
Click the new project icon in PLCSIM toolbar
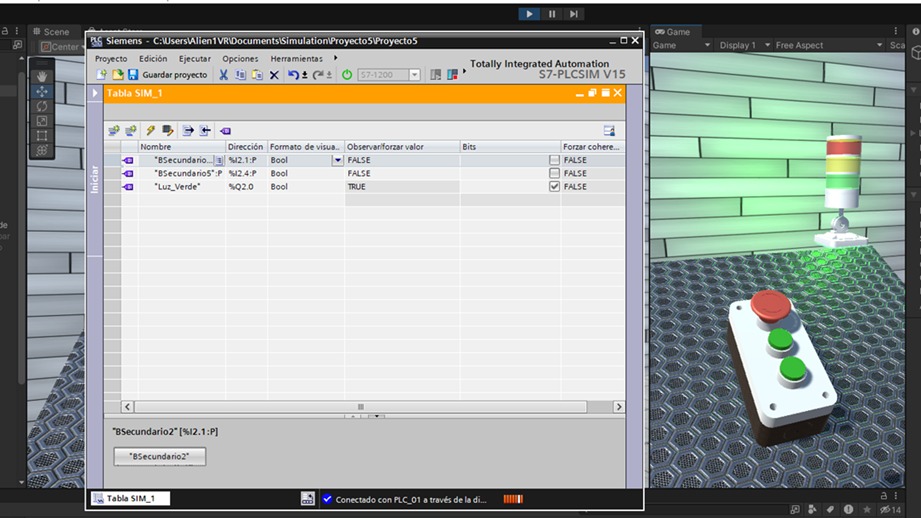click(x=102, y=75)
